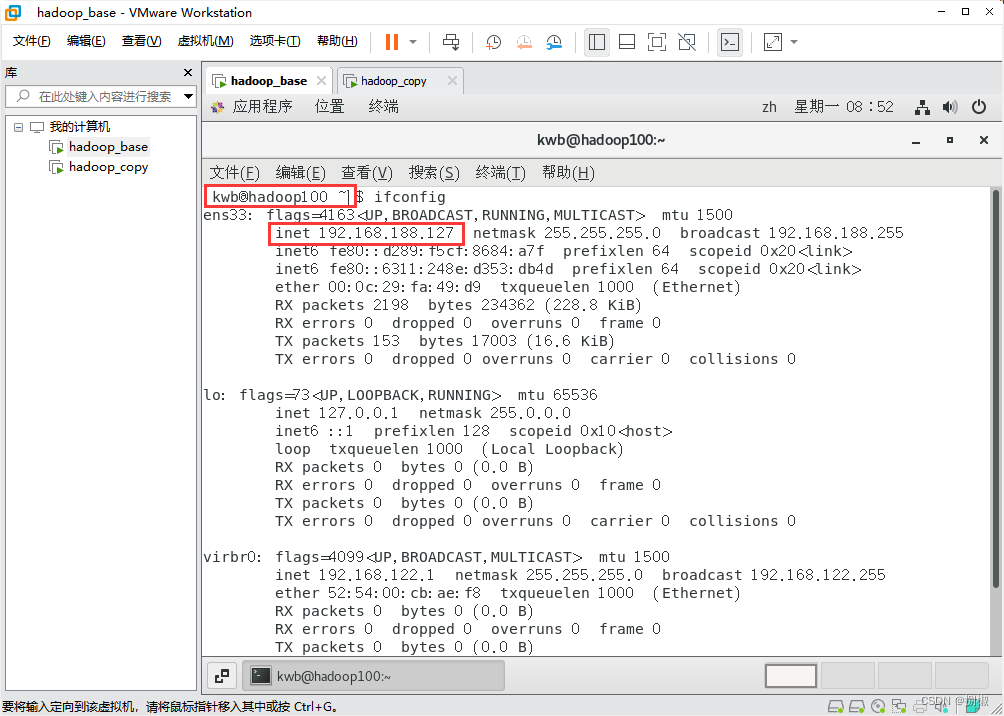Open terminal 帮助(H) menu
The width and height of the screenshot is (1004, 716).
coord(568,172)
